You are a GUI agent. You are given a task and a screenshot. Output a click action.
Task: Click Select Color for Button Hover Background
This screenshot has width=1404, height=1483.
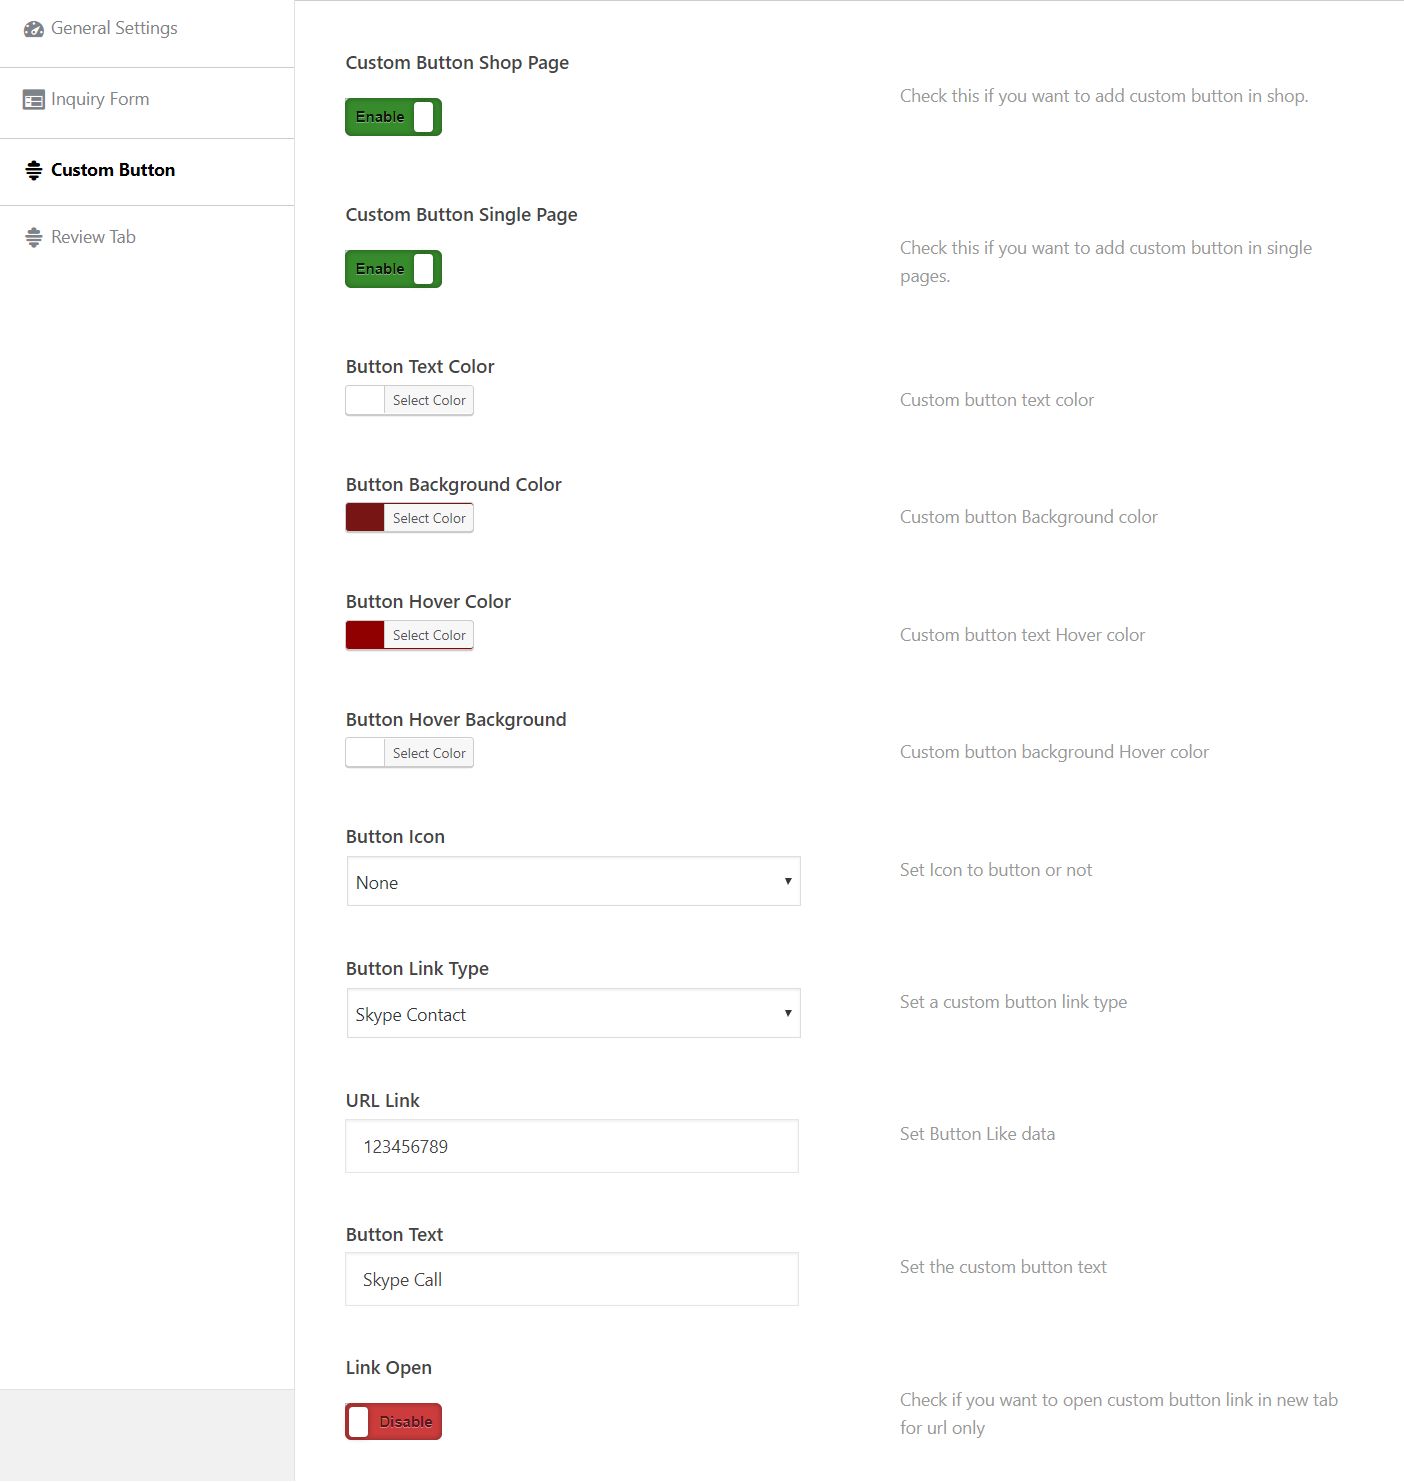point(429,753)
